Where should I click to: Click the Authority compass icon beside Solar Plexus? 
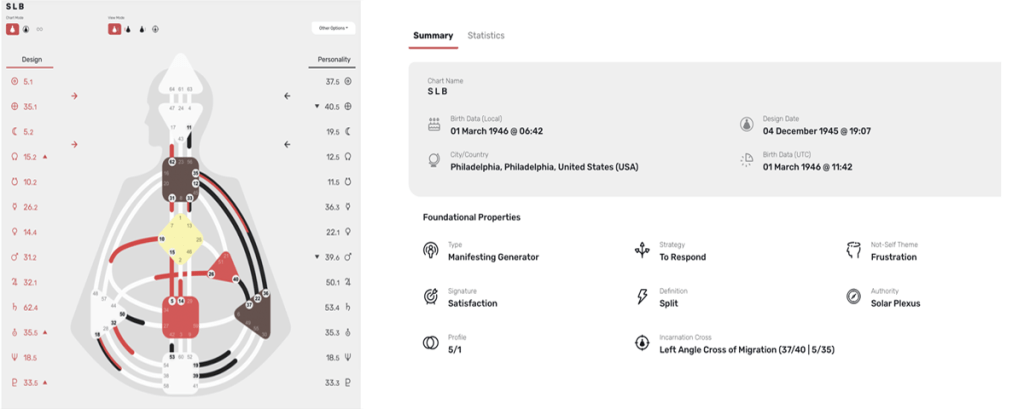[x=852, y=297]
